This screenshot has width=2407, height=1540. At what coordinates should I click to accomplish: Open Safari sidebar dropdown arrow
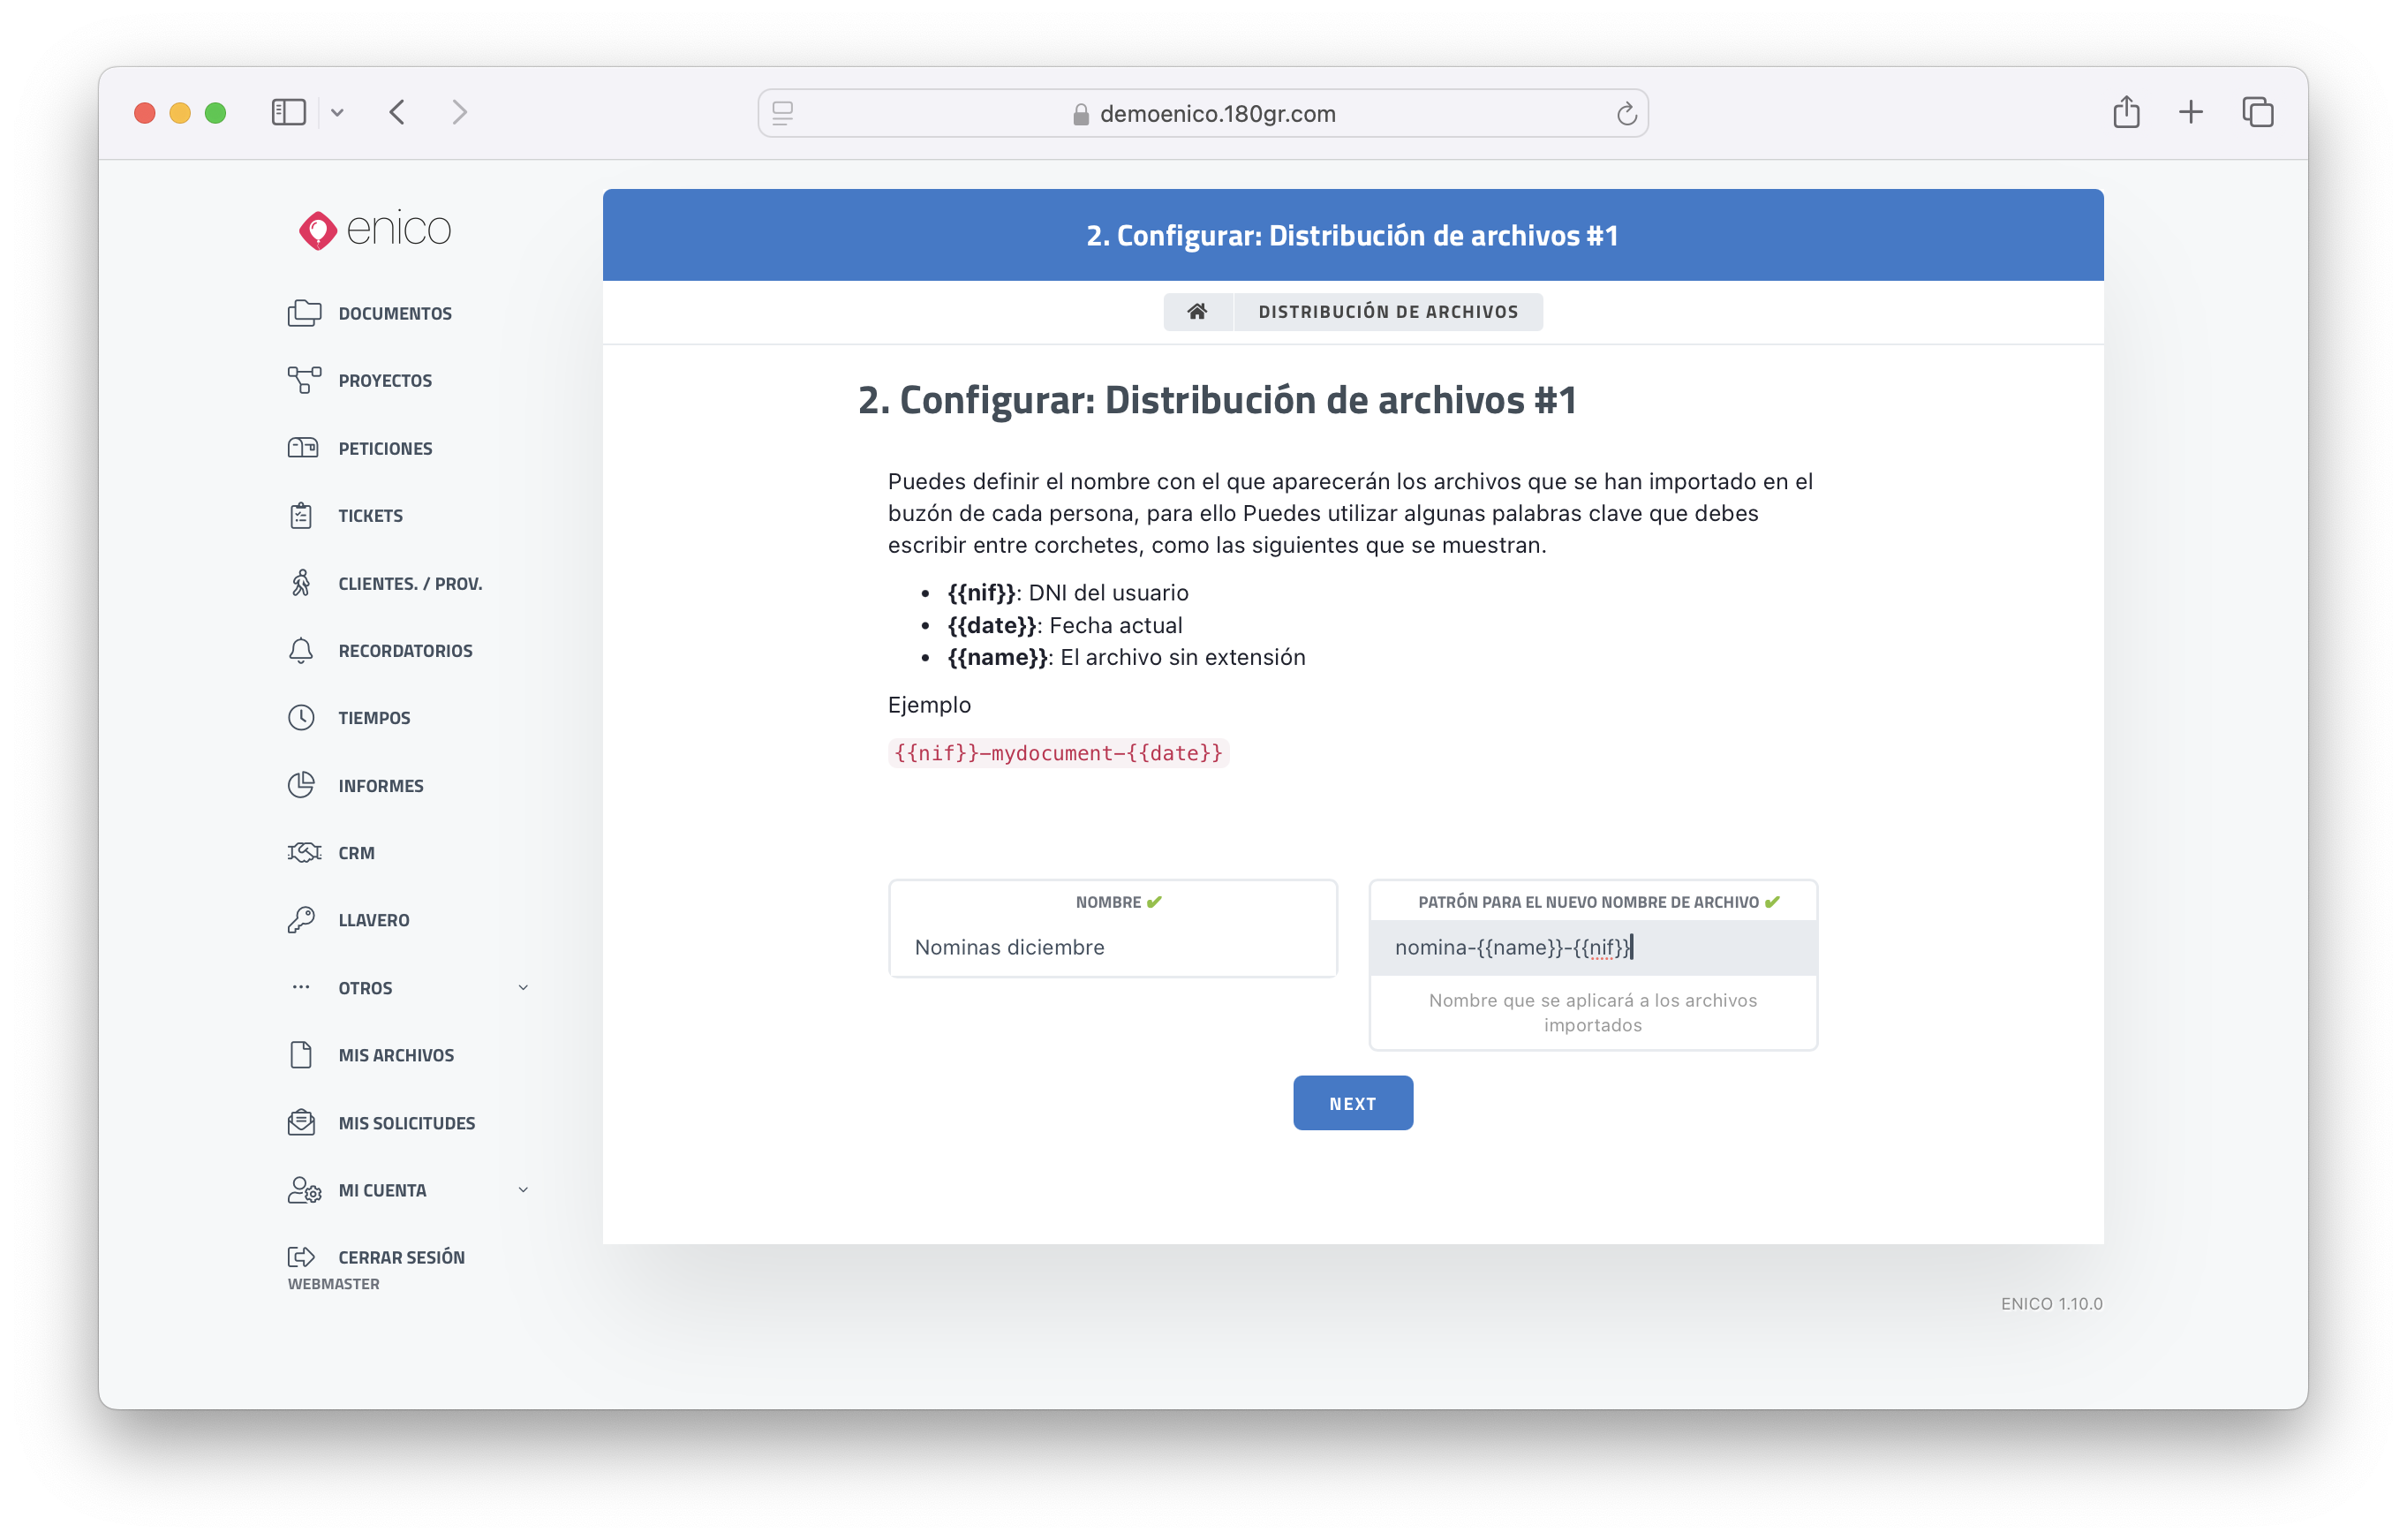point(337,113)
